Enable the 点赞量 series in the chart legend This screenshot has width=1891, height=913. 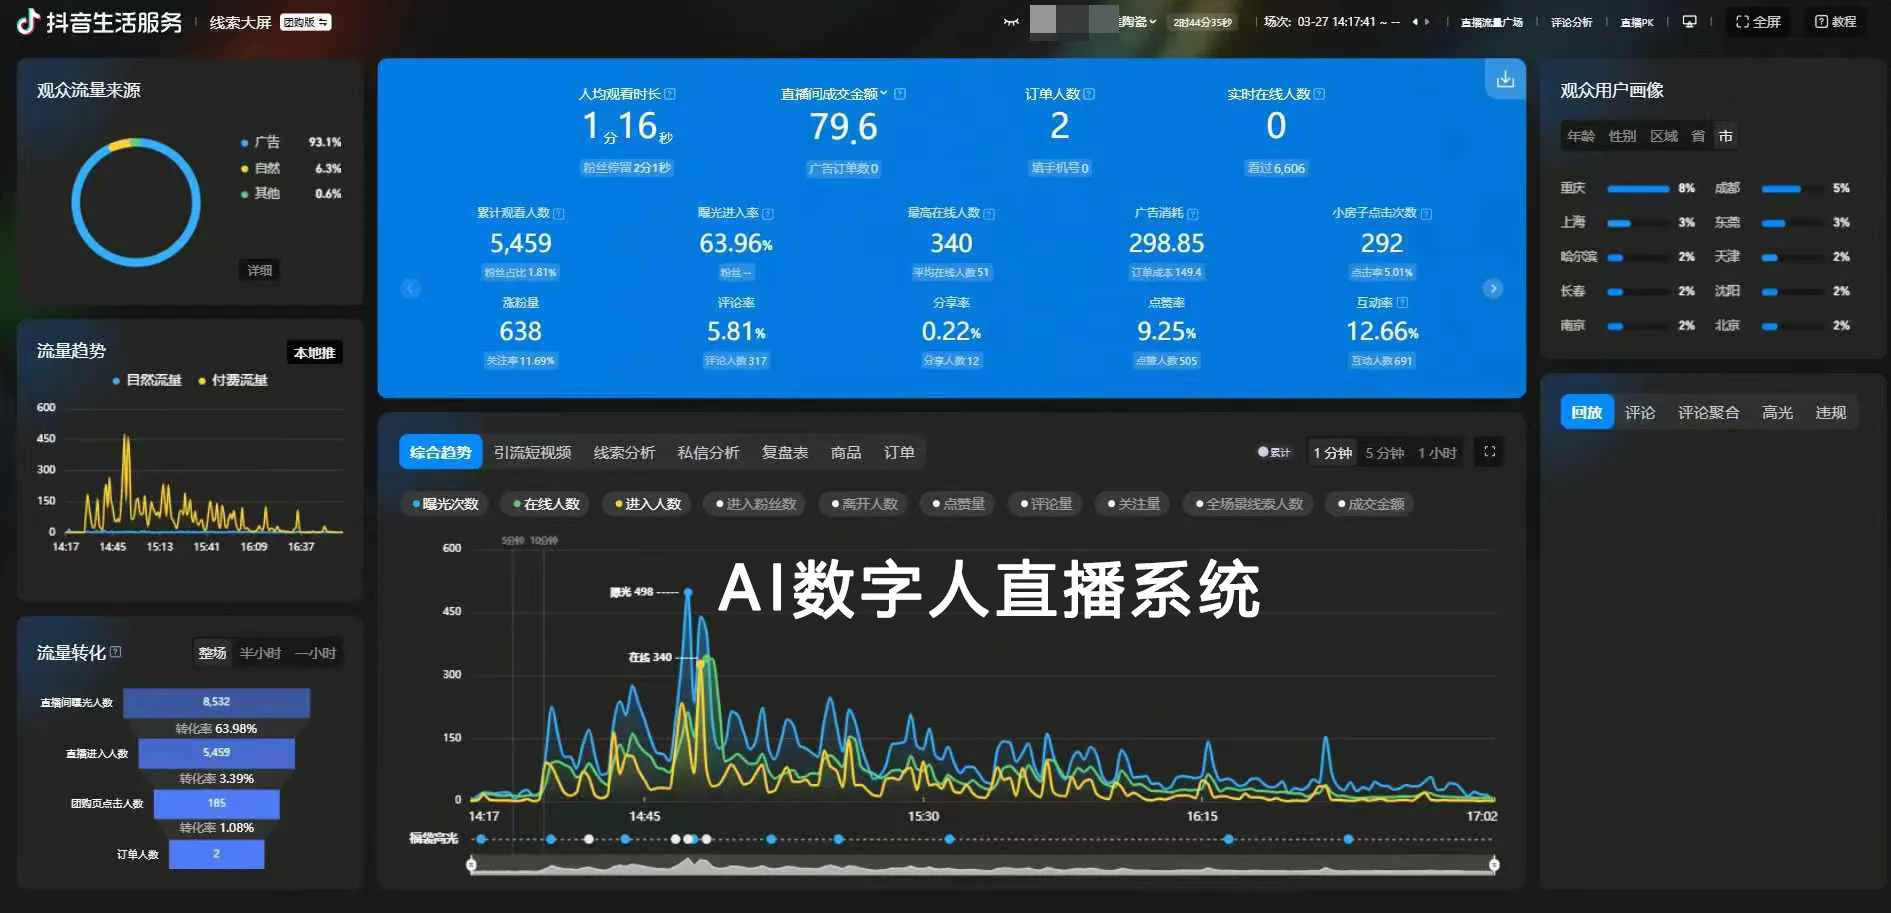pos(958,504)
